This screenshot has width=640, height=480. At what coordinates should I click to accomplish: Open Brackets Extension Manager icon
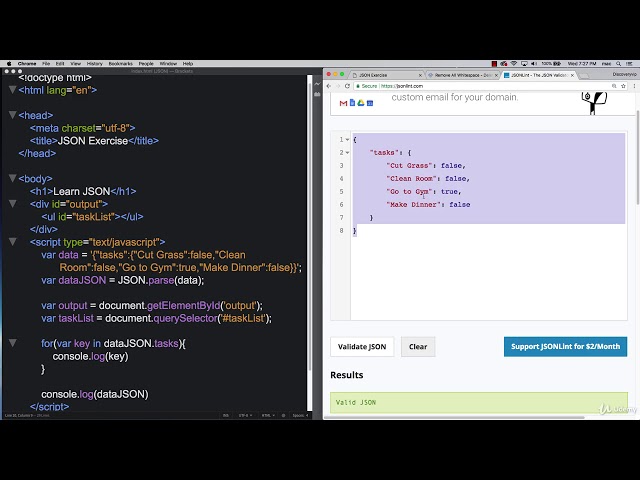[318, 94]
